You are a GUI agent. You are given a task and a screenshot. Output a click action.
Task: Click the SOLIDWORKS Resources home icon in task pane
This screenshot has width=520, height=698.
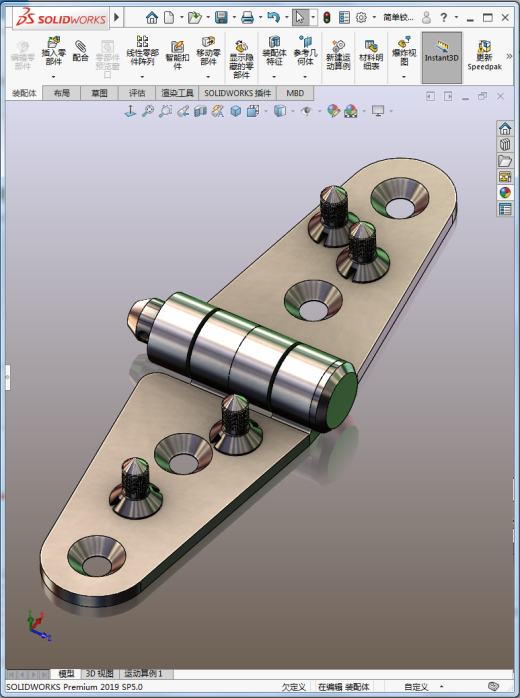pyautogui.click(x=505, y=129)
